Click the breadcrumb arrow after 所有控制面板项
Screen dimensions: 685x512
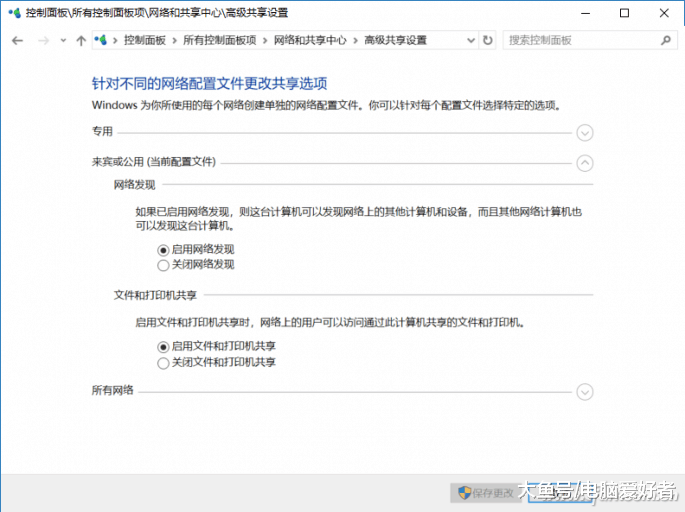coord(265,41)
